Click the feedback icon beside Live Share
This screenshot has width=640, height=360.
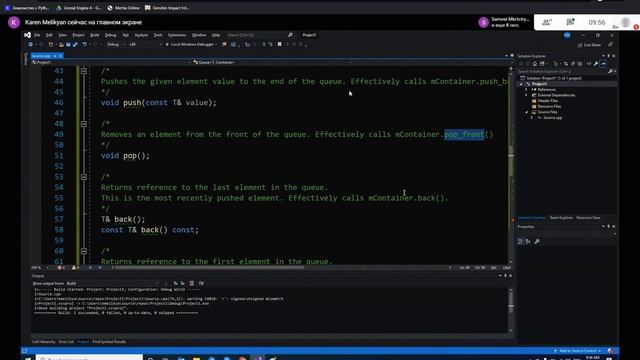(611, 45)
